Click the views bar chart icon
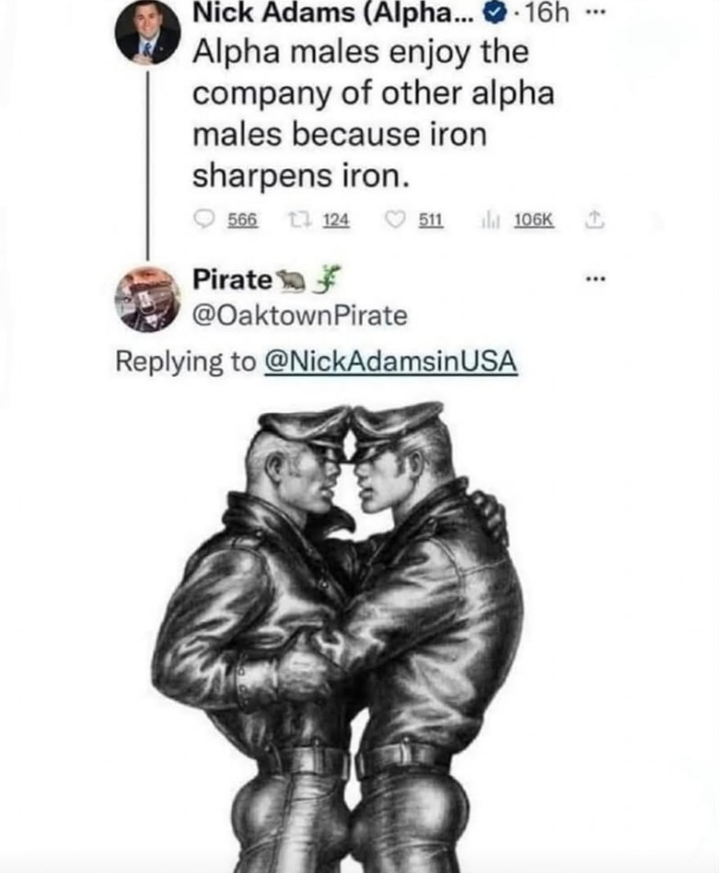Image resolution: width=719 pixels, height=873 pixels. click(x=492, y=221)
